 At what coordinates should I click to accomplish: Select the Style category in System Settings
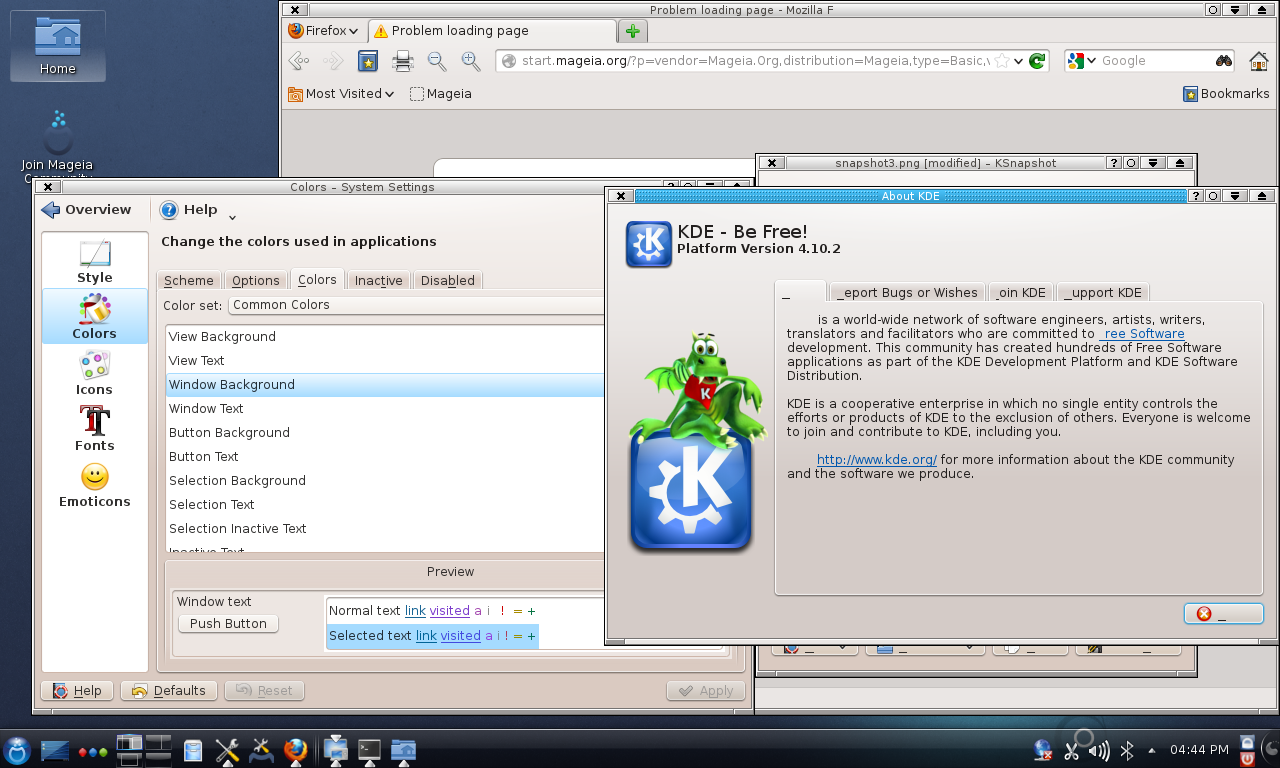(95, 261)
